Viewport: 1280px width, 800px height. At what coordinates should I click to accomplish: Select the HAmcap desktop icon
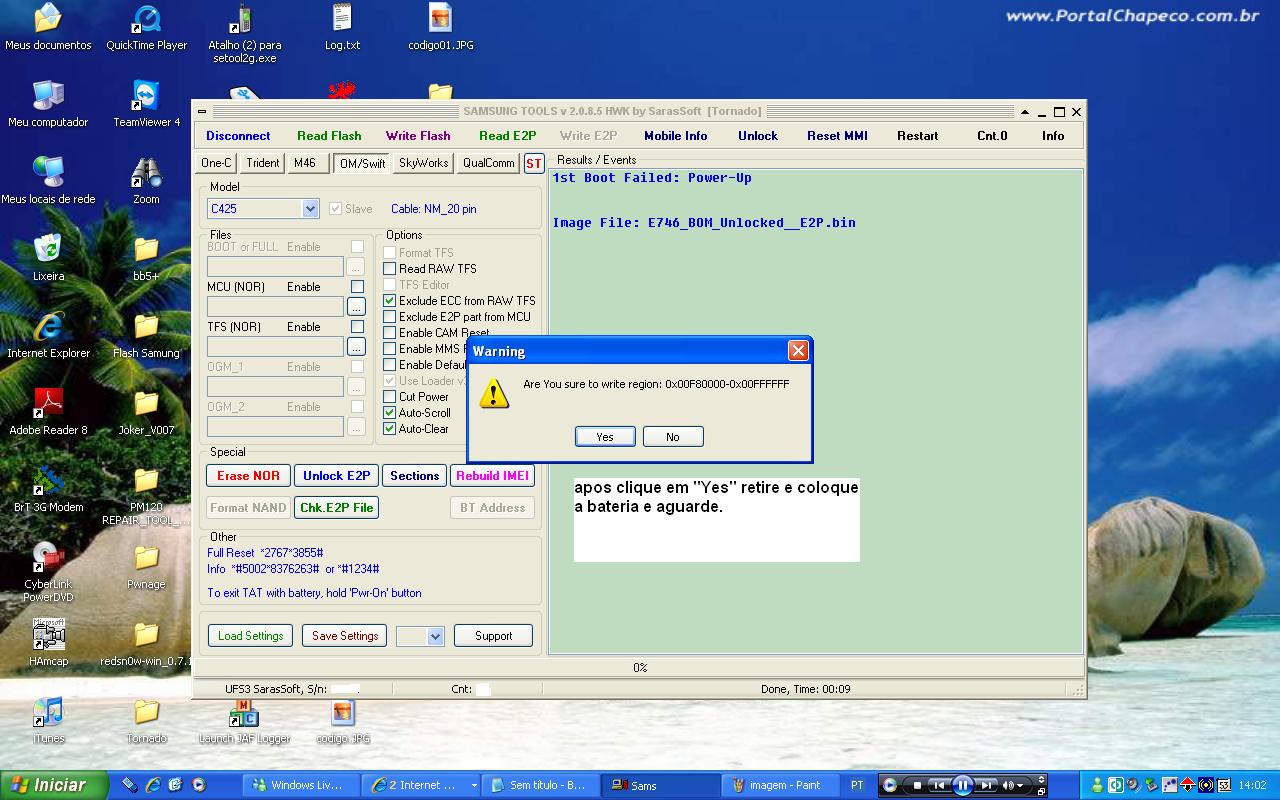tap(48, 643)
